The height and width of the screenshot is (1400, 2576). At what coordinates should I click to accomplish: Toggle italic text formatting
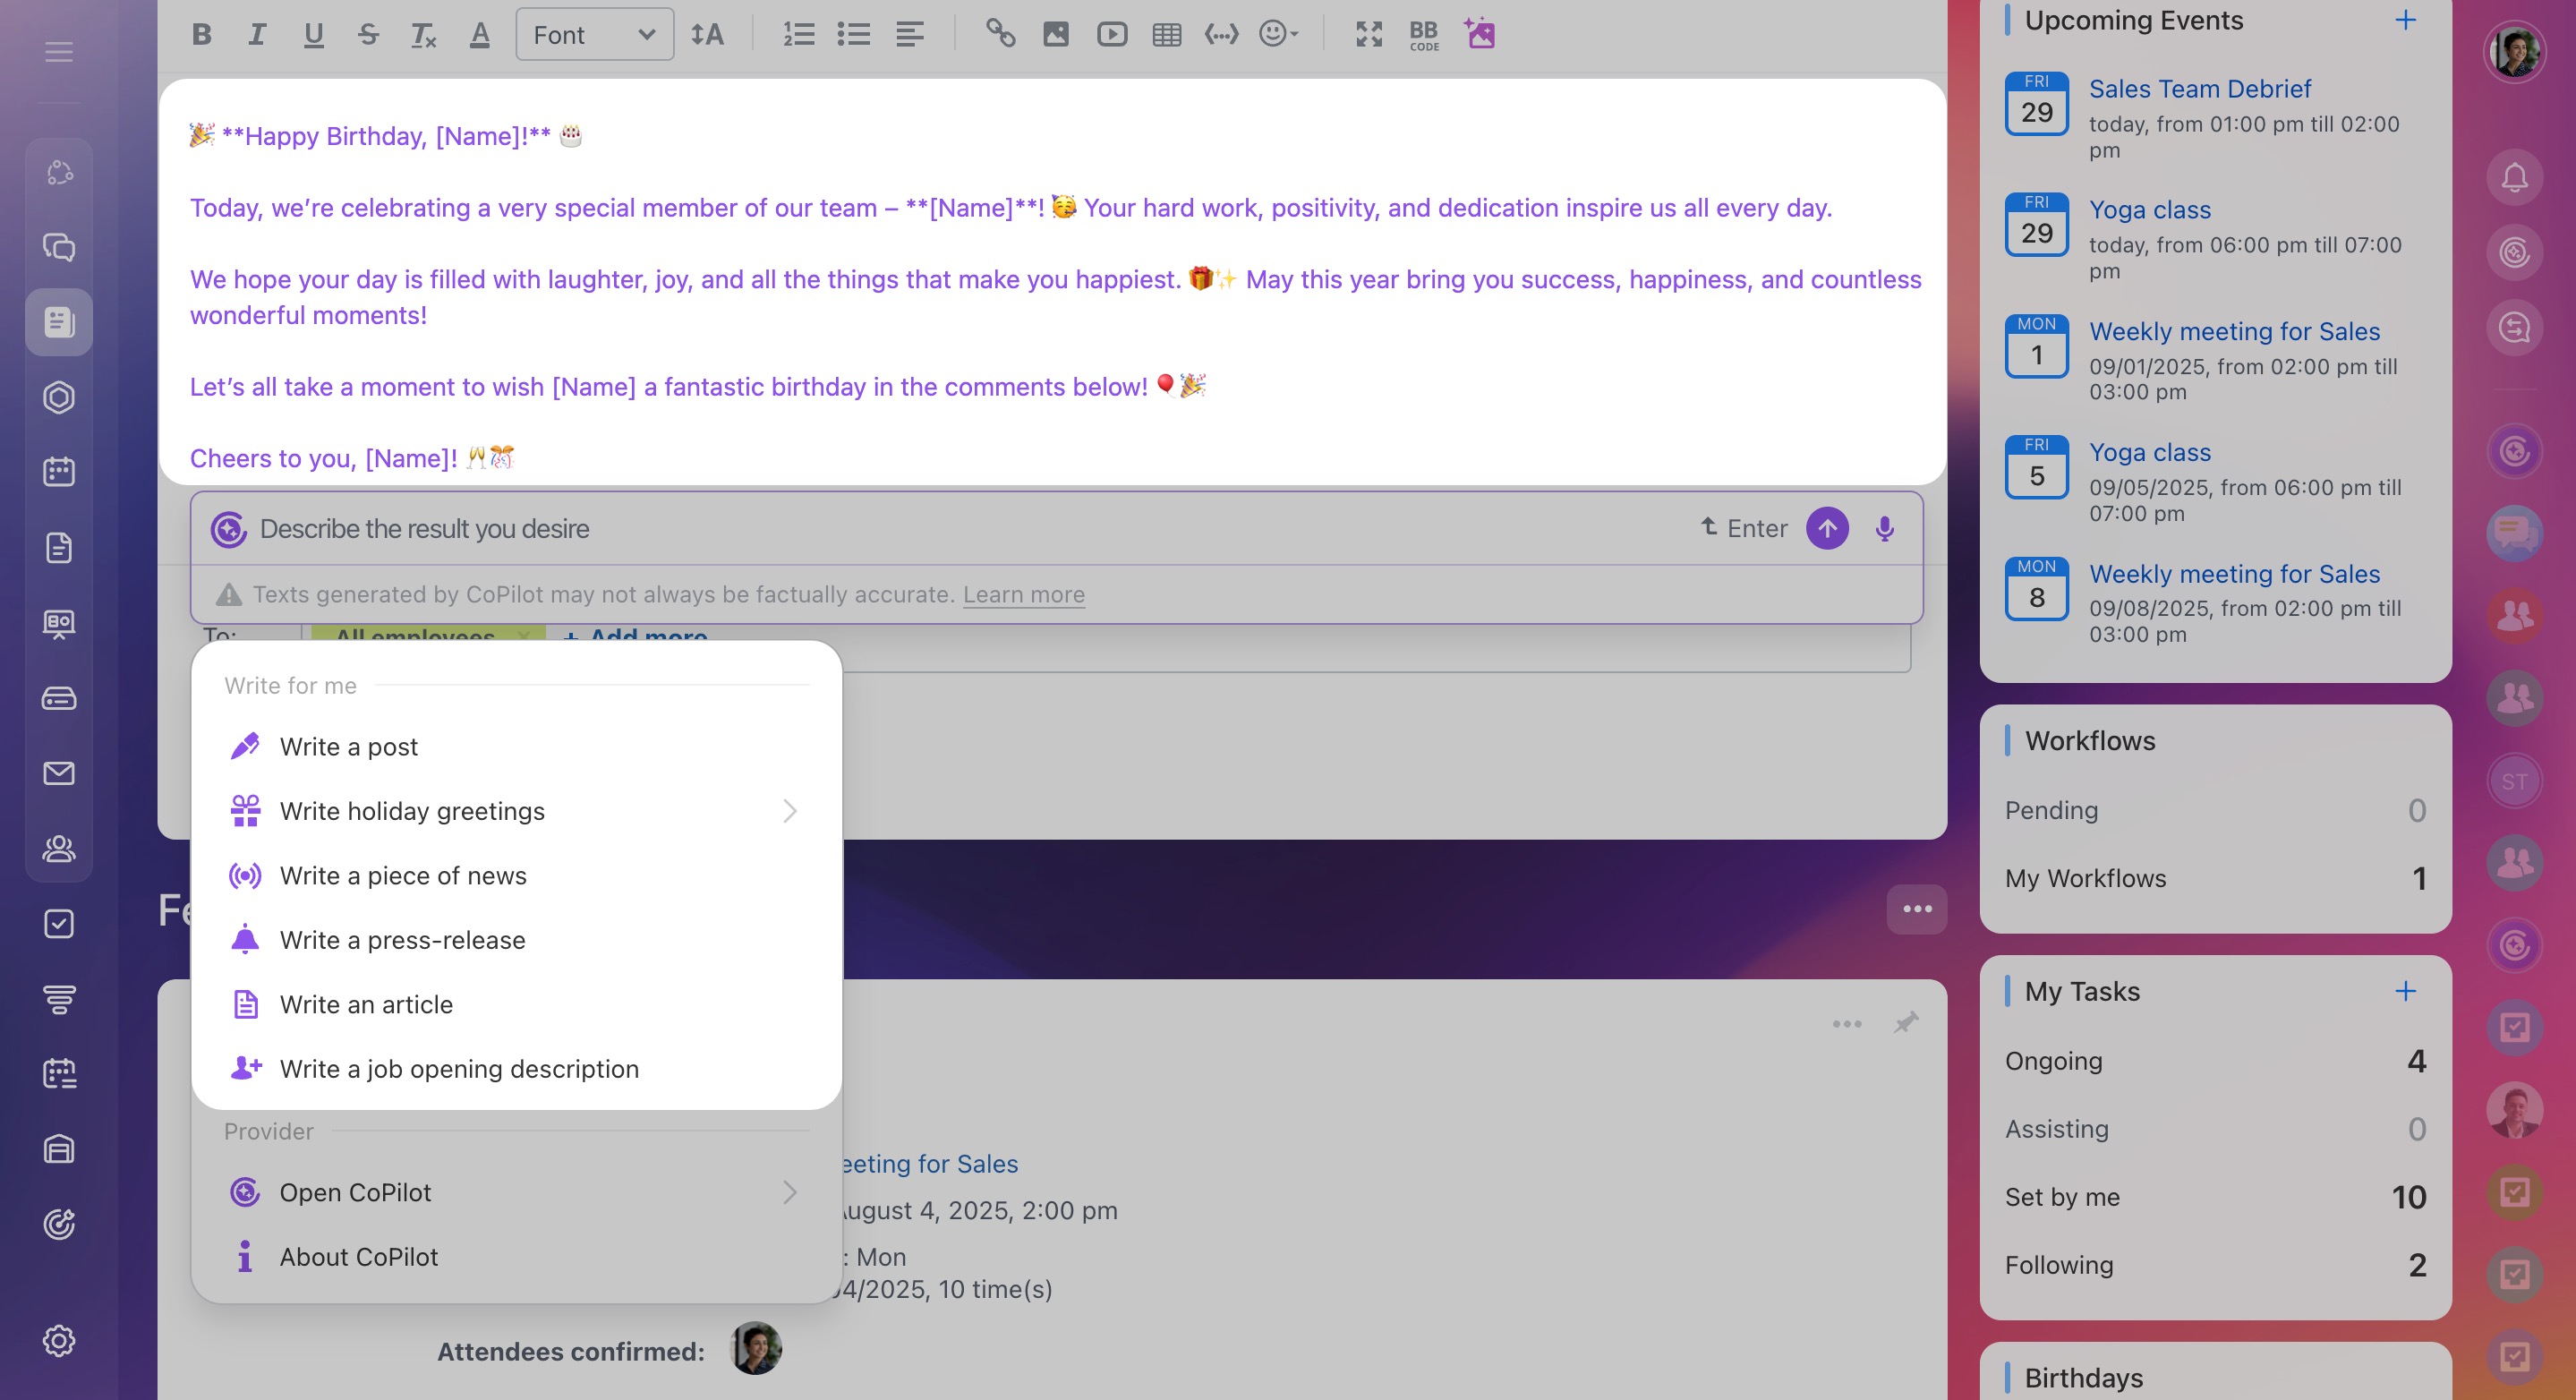[257, 35]
